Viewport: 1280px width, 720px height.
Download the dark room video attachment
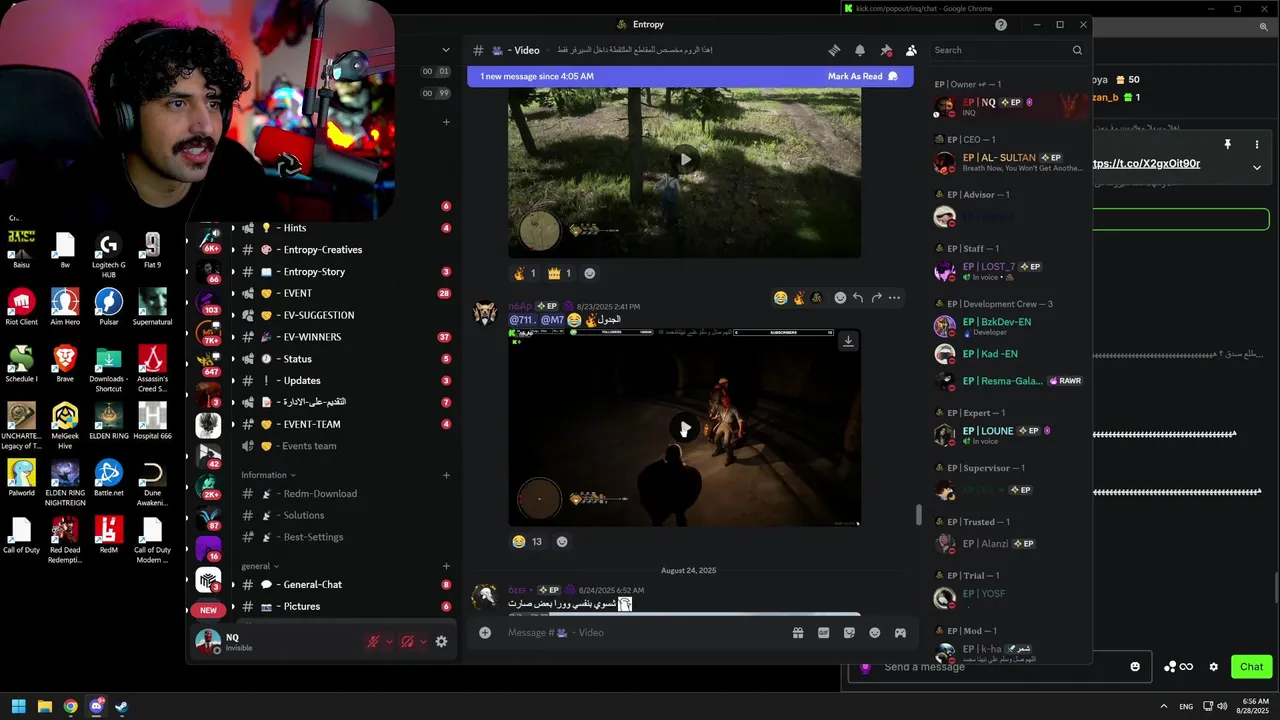848,341
